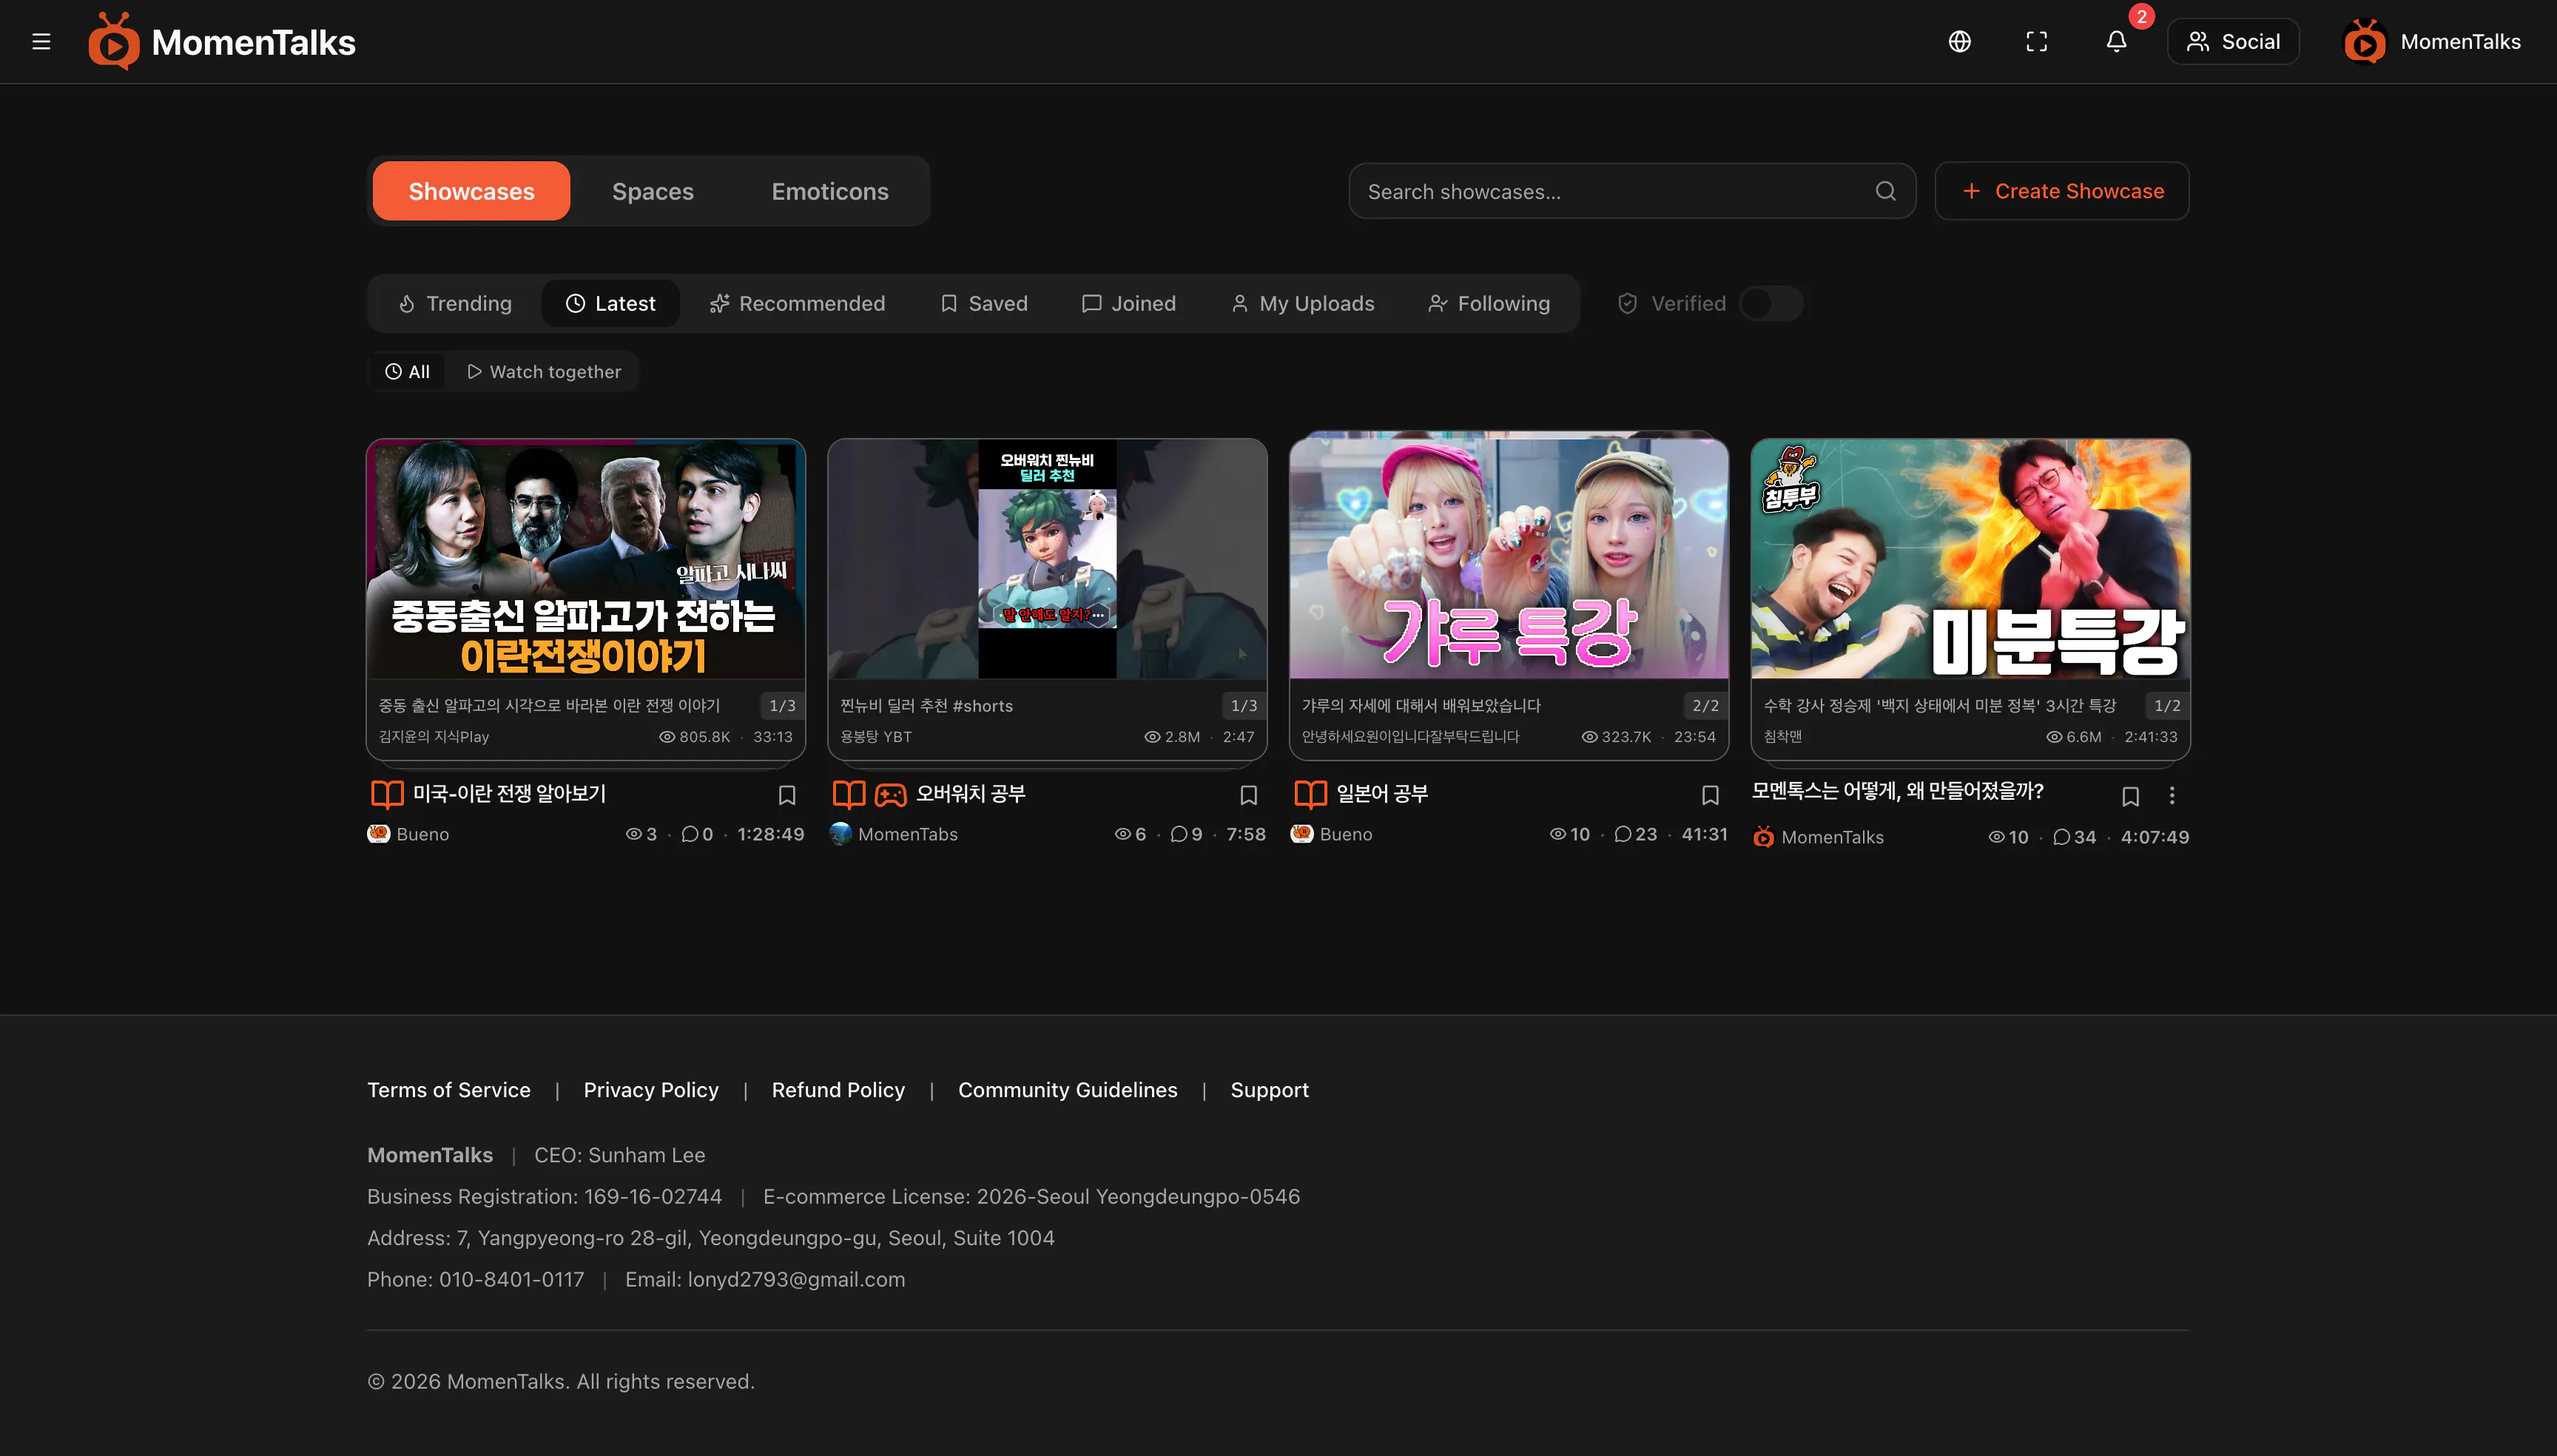Click the MomenTalks wordmark in header
This screenshot has width=2557, height=1456.
(x=253, y=42)
